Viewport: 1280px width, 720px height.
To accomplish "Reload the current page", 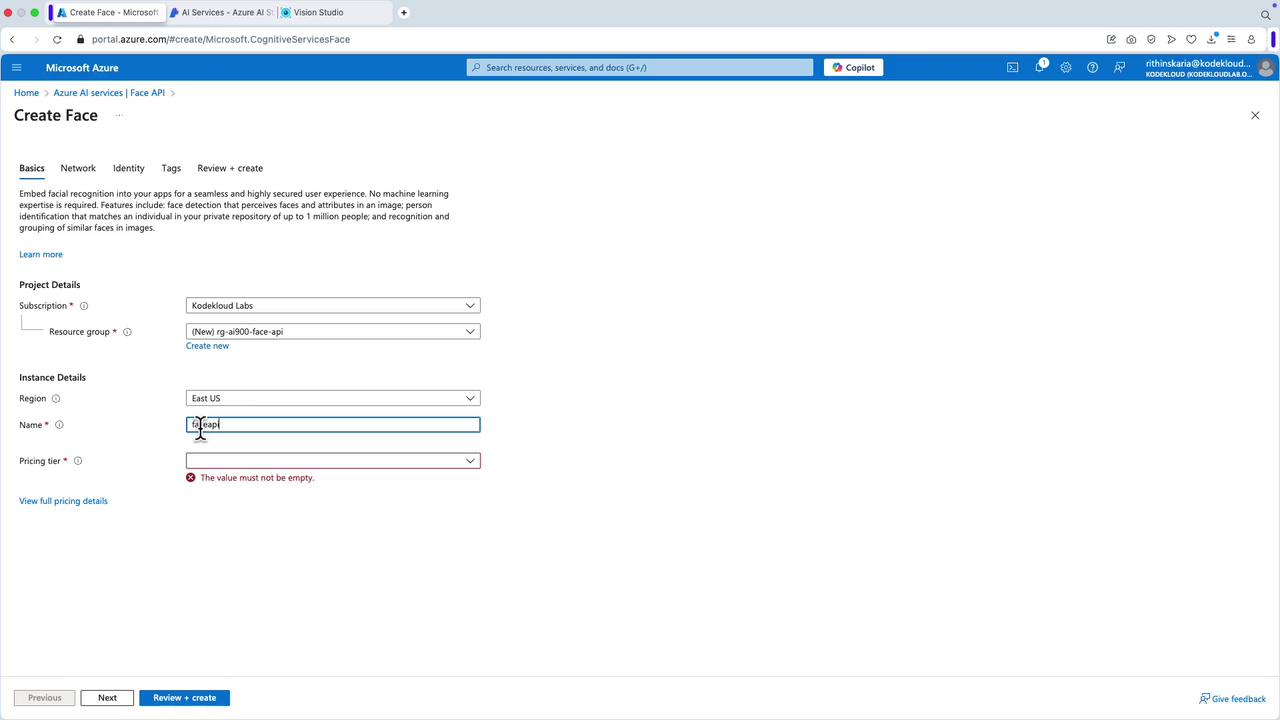I will point(57,39).
